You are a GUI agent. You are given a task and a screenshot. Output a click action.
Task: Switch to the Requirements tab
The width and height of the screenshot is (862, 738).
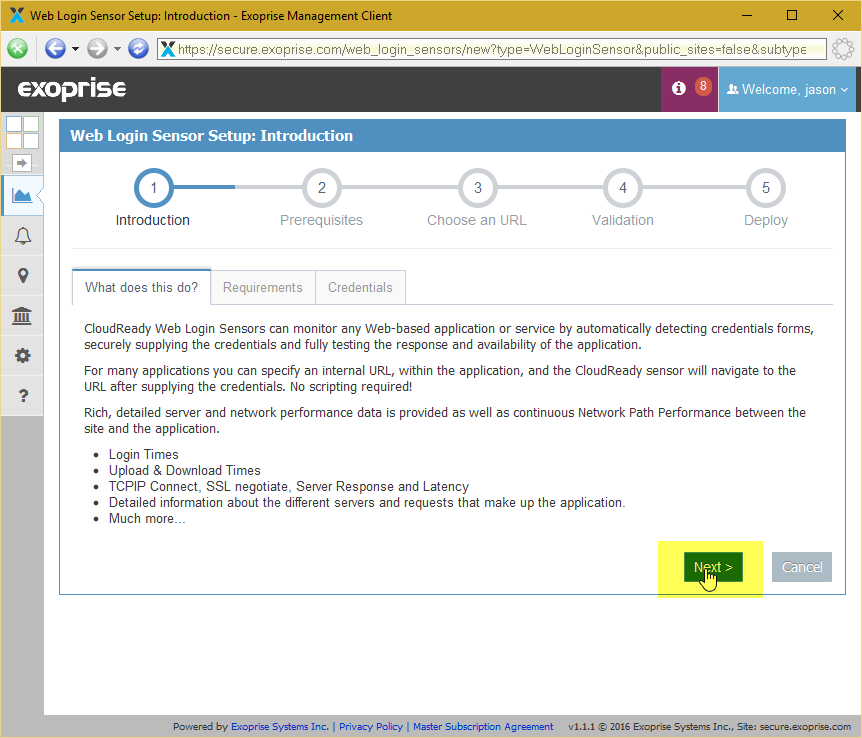pyautogui.click(x=263, y=287)
